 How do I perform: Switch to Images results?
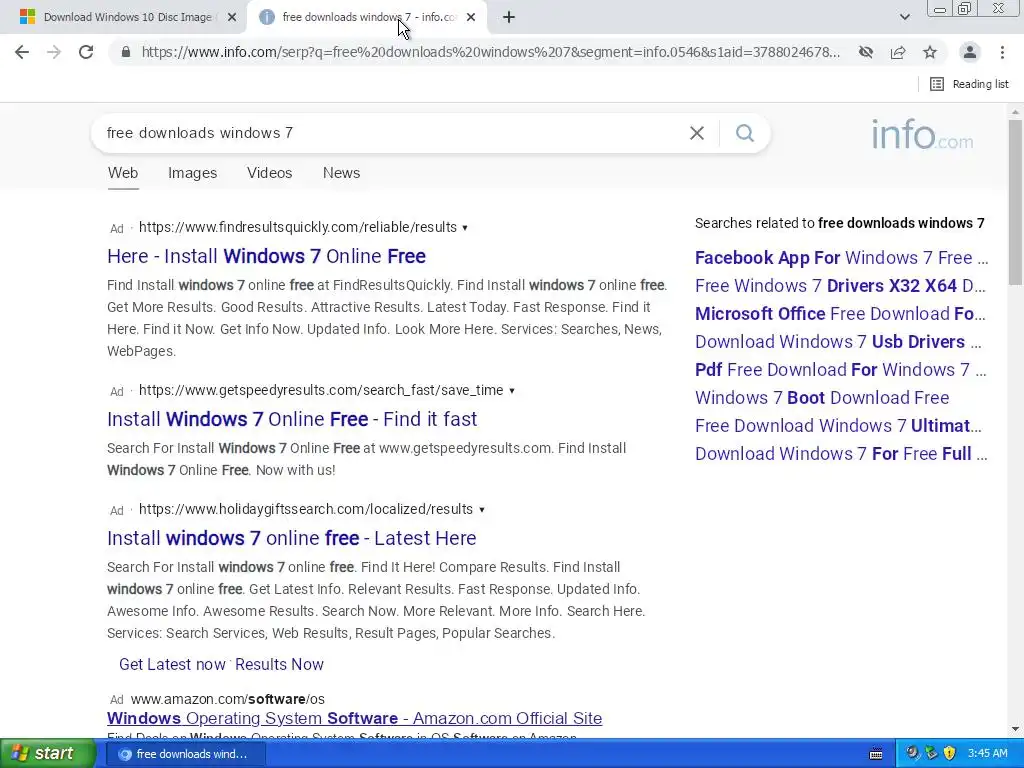[x=192, y=173]
